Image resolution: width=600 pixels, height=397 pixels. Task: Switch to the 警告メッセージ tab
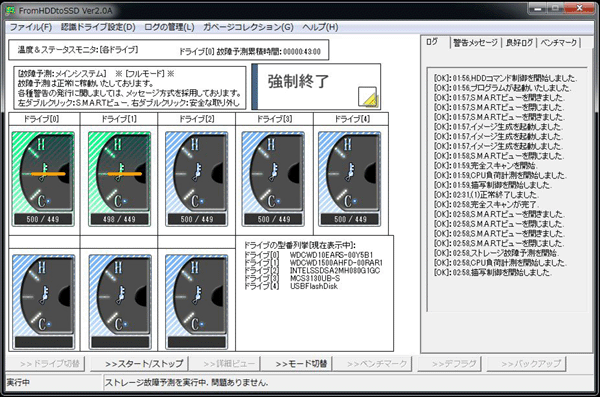coord(475,43)
